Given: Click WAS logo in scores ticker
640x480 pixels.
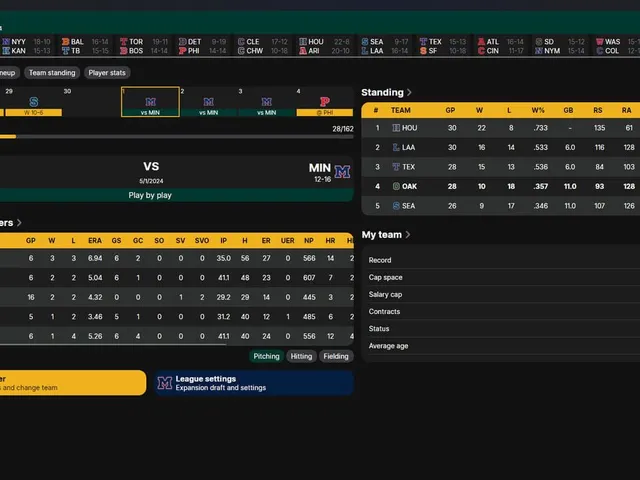Looking at the screenshot, I should 600,42.
